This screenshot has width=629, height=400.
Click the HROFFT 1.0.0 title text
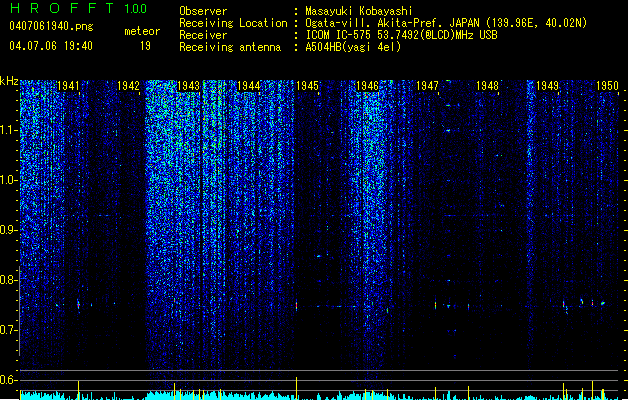click(x=79, y=8)
